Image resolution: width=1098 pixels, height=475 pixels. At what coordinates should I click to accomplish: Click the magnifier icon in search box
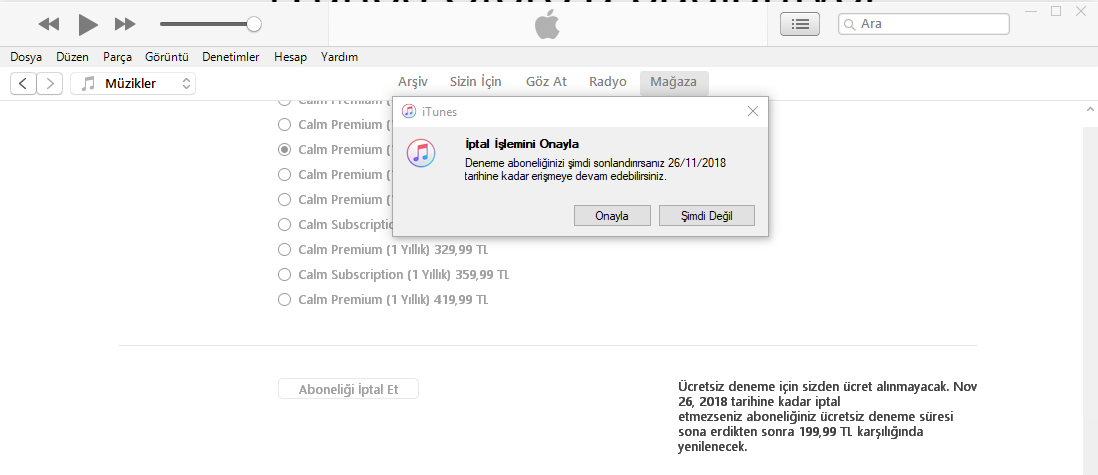tap(849, 25)
